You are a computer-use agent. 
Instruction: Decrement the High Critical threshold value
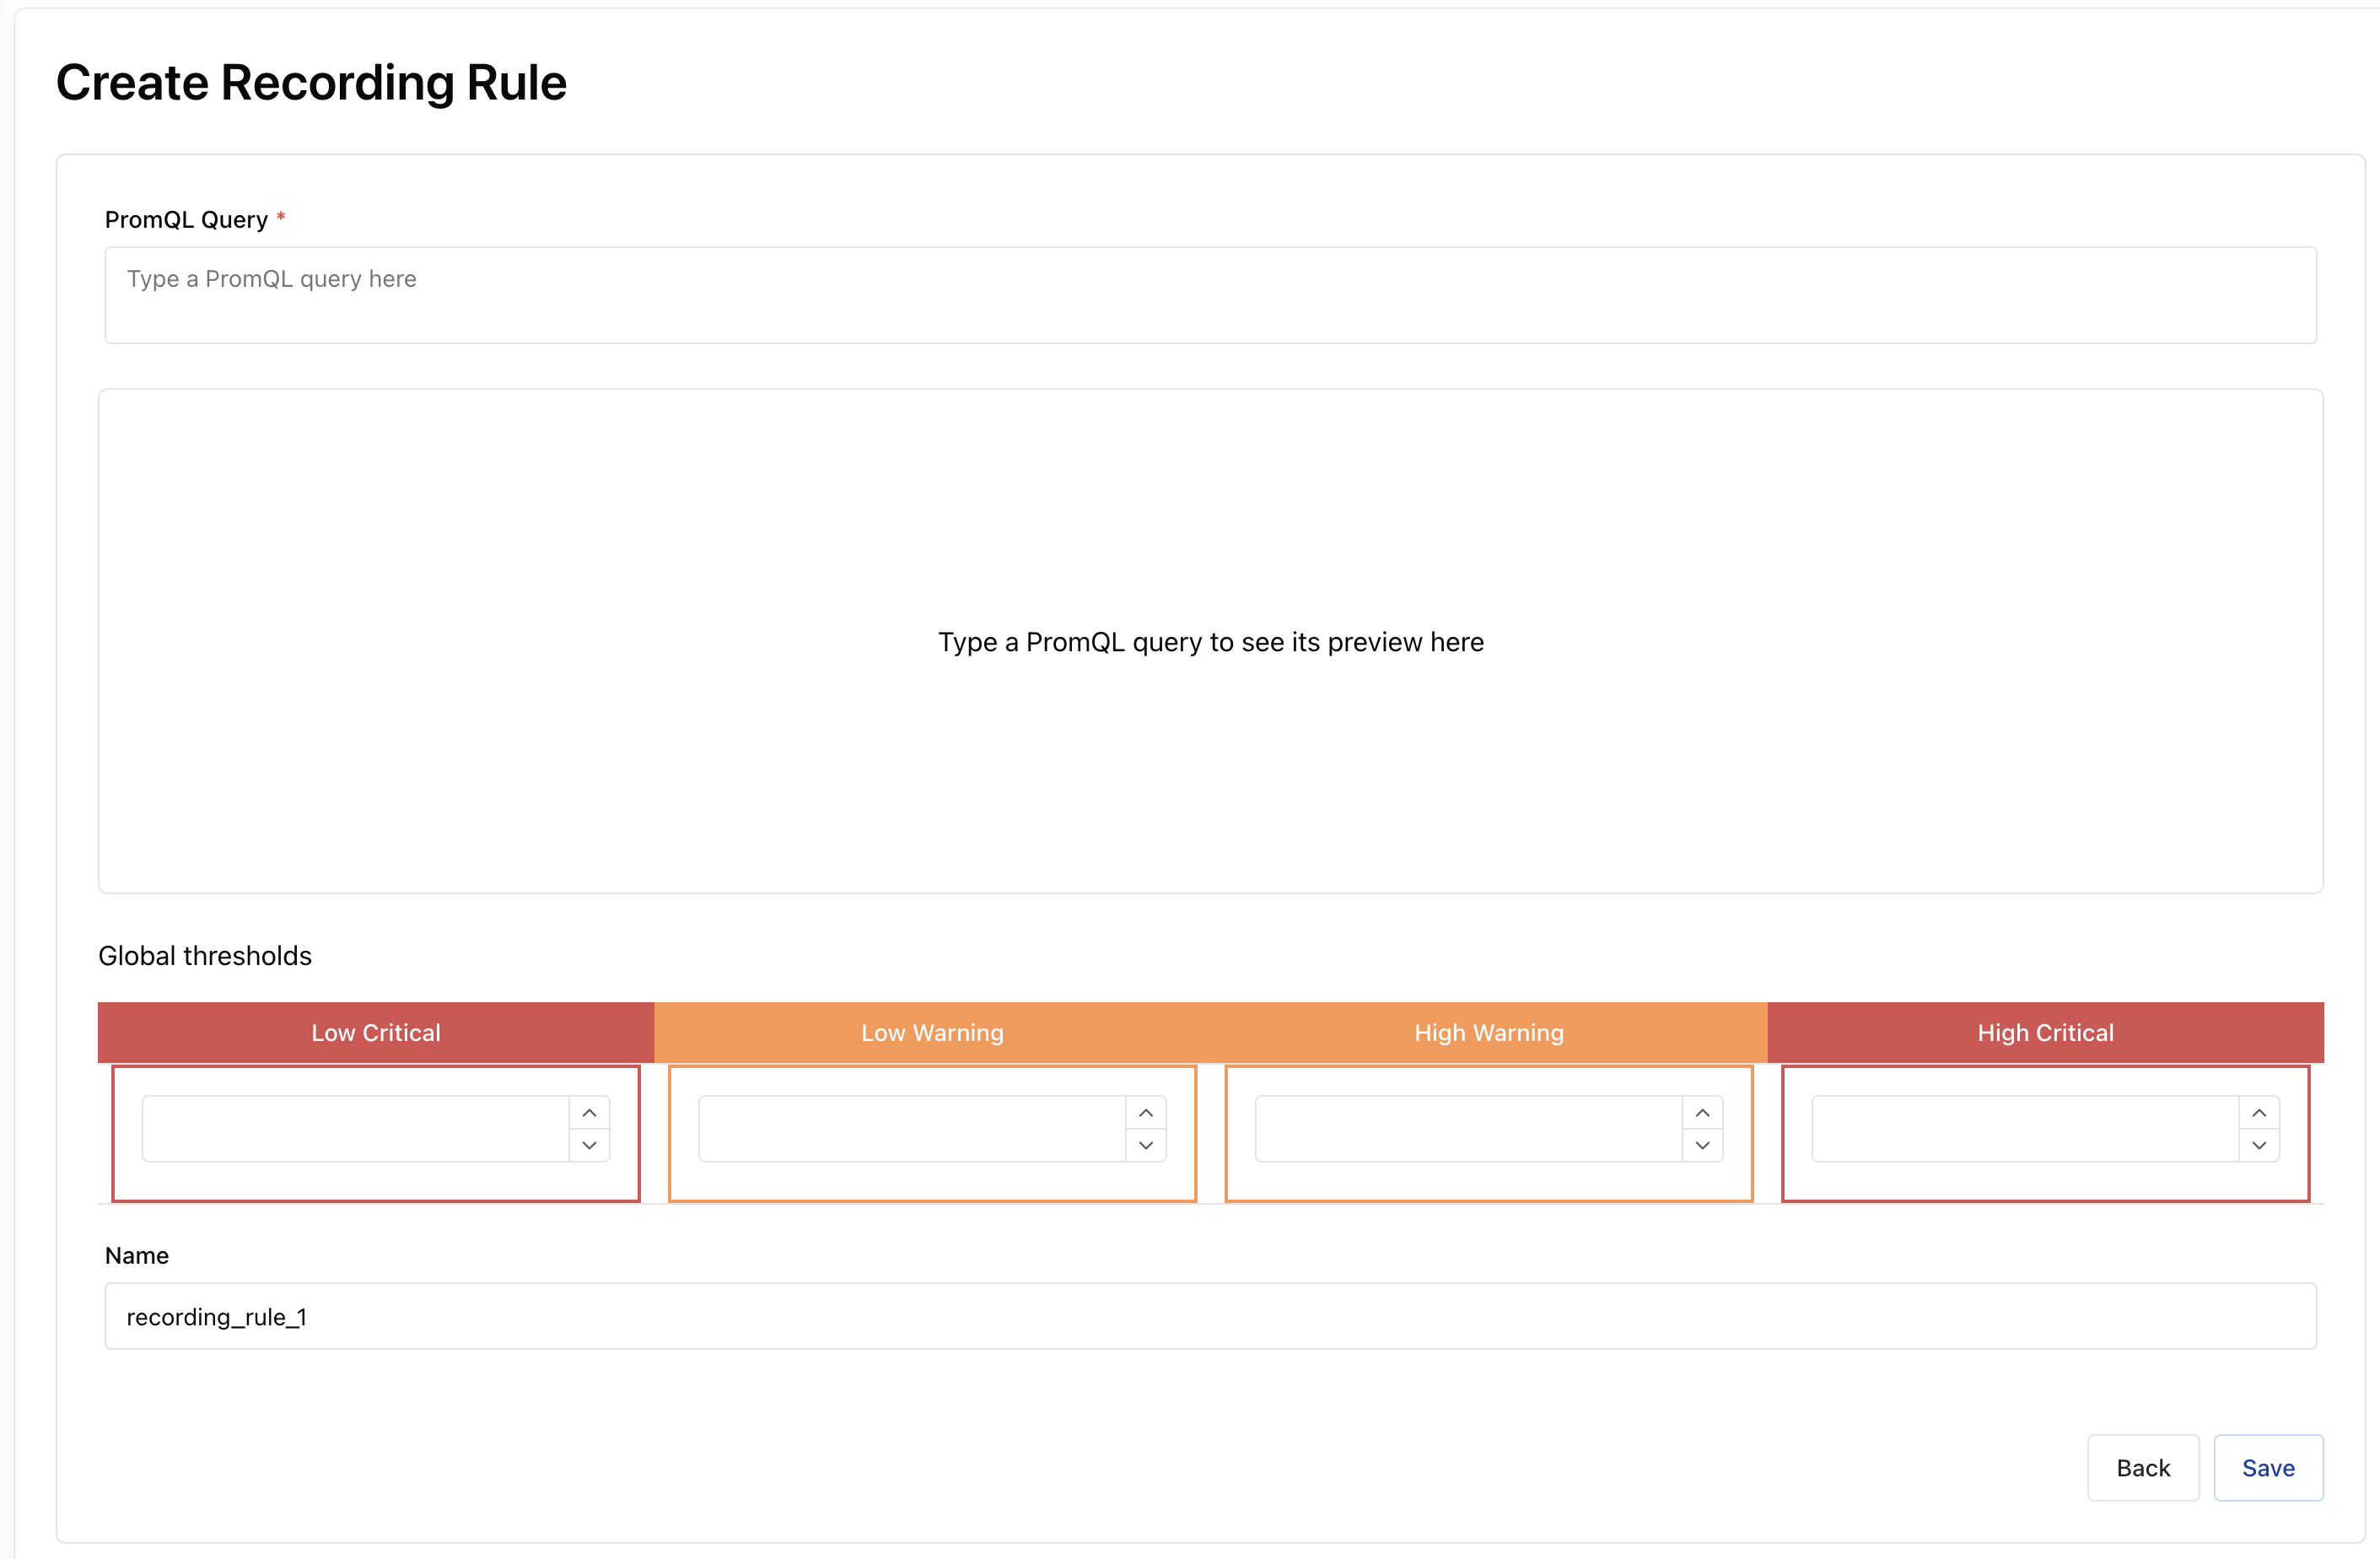(2260, 1145)
